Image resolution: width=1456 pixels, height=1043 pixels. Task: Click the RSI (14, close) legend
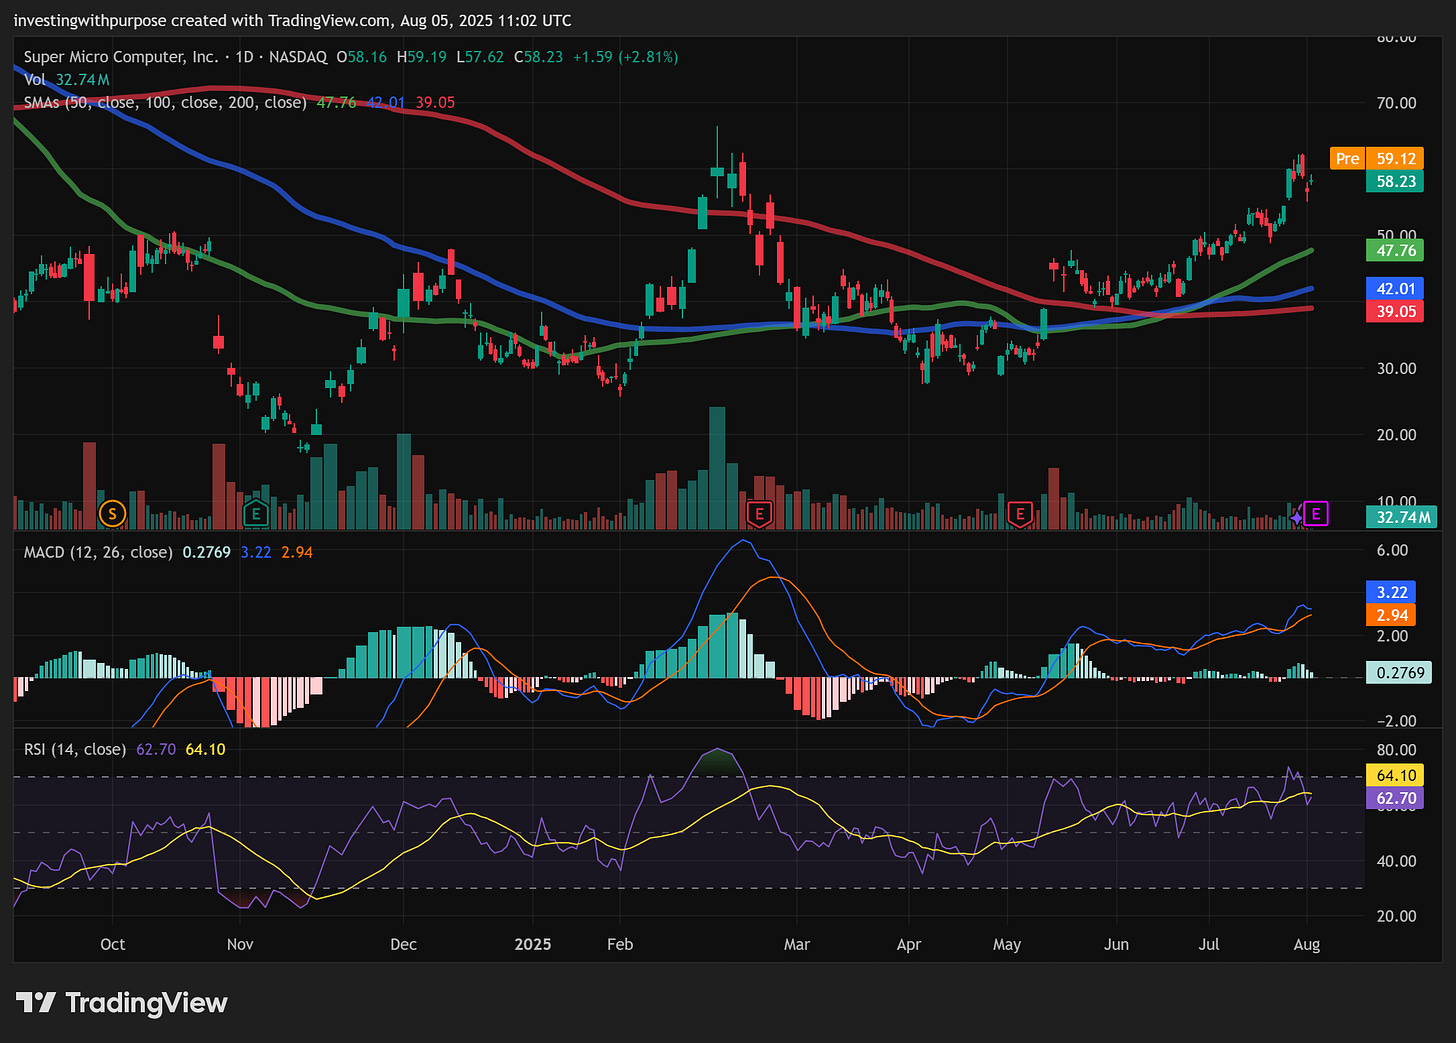75,749
